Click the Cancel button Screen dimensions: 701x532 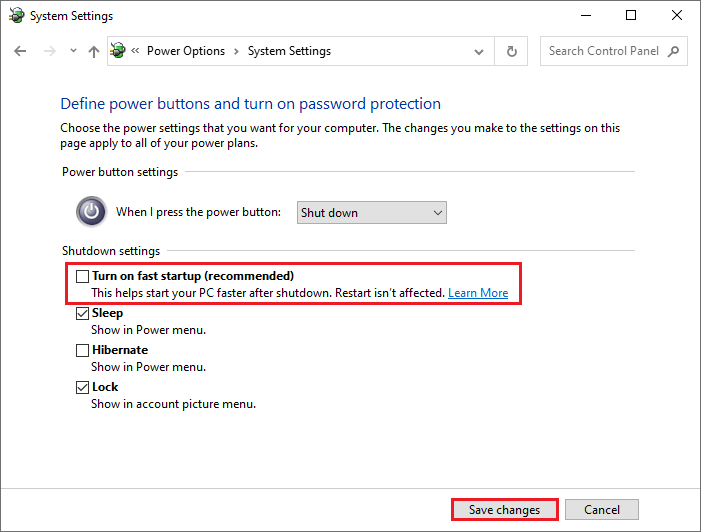click(602, 510)
